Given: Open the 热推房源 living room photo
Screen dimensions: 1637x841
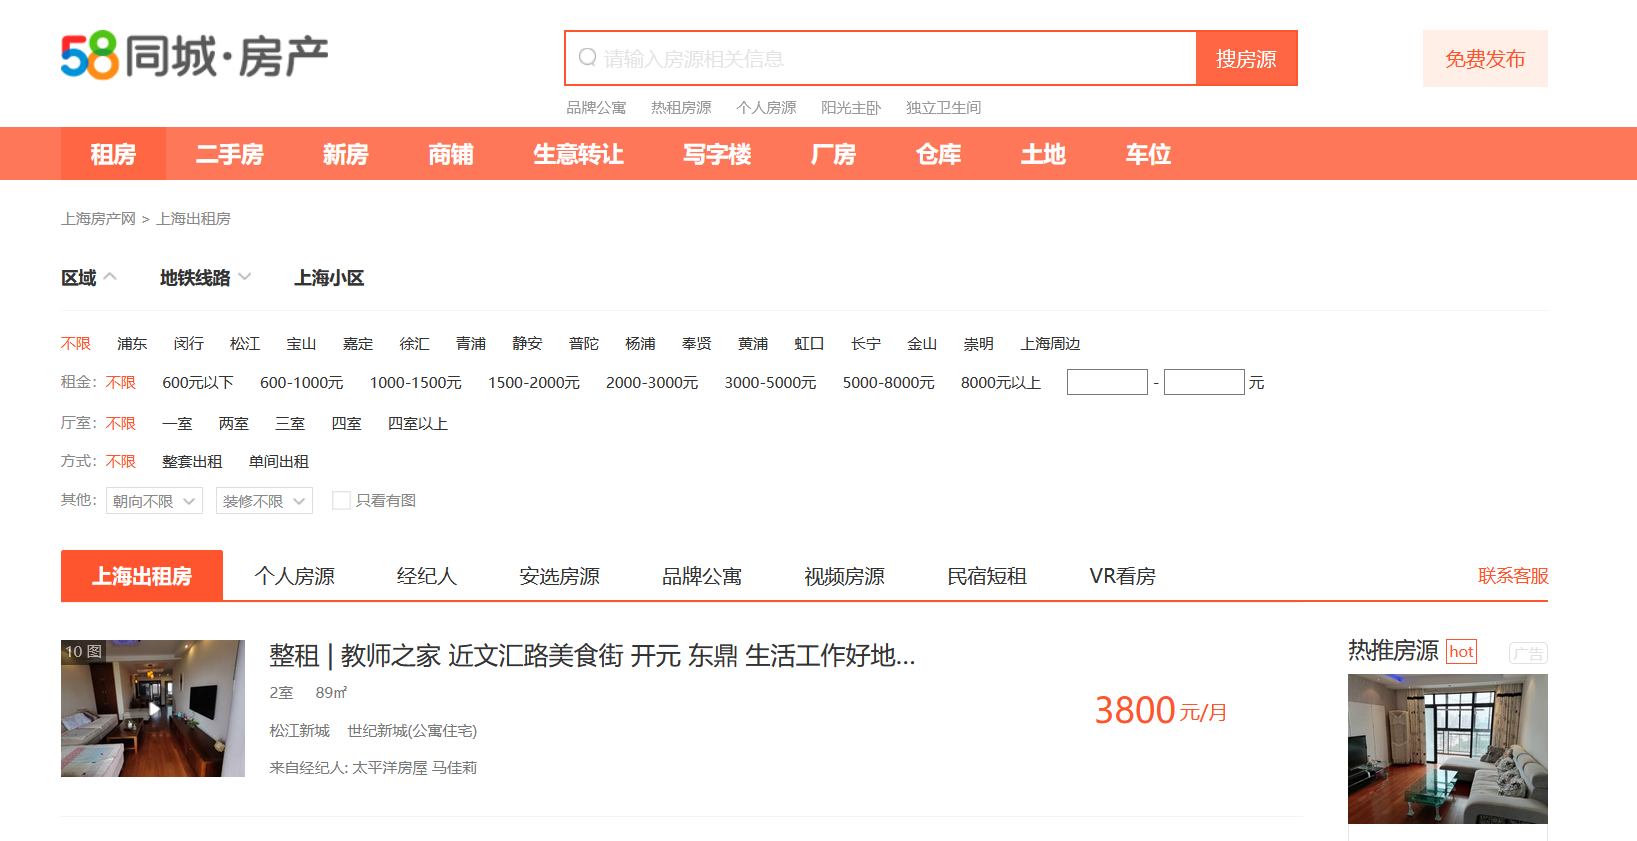Looking at the screenshot, I should click(x=1448, y=749).
